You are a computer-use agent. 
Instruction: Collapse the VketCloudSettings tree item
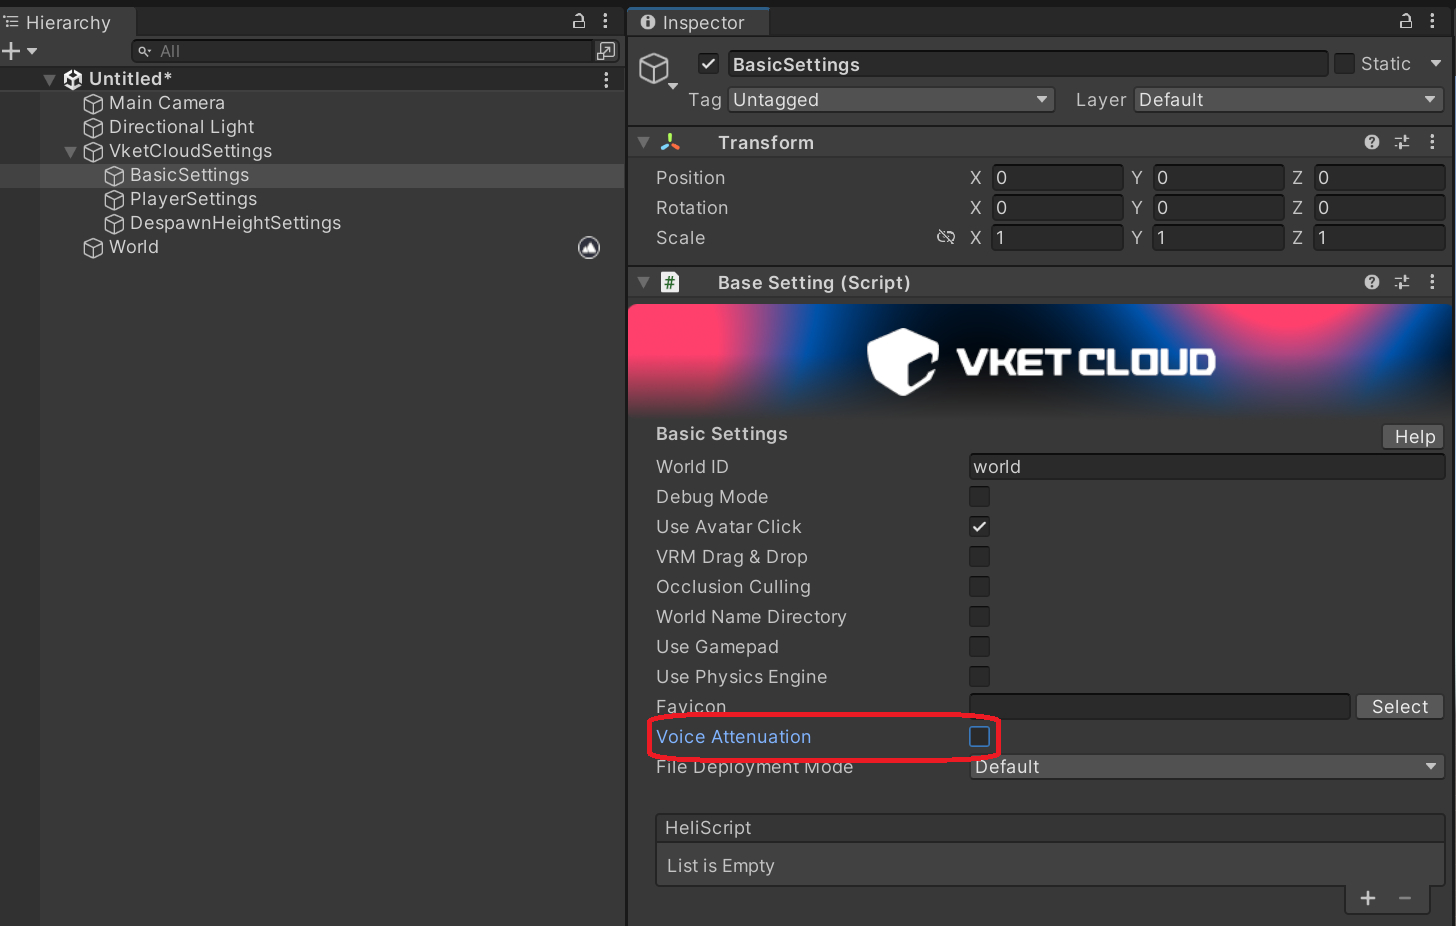pyautogui.click(x=70, y=152)
